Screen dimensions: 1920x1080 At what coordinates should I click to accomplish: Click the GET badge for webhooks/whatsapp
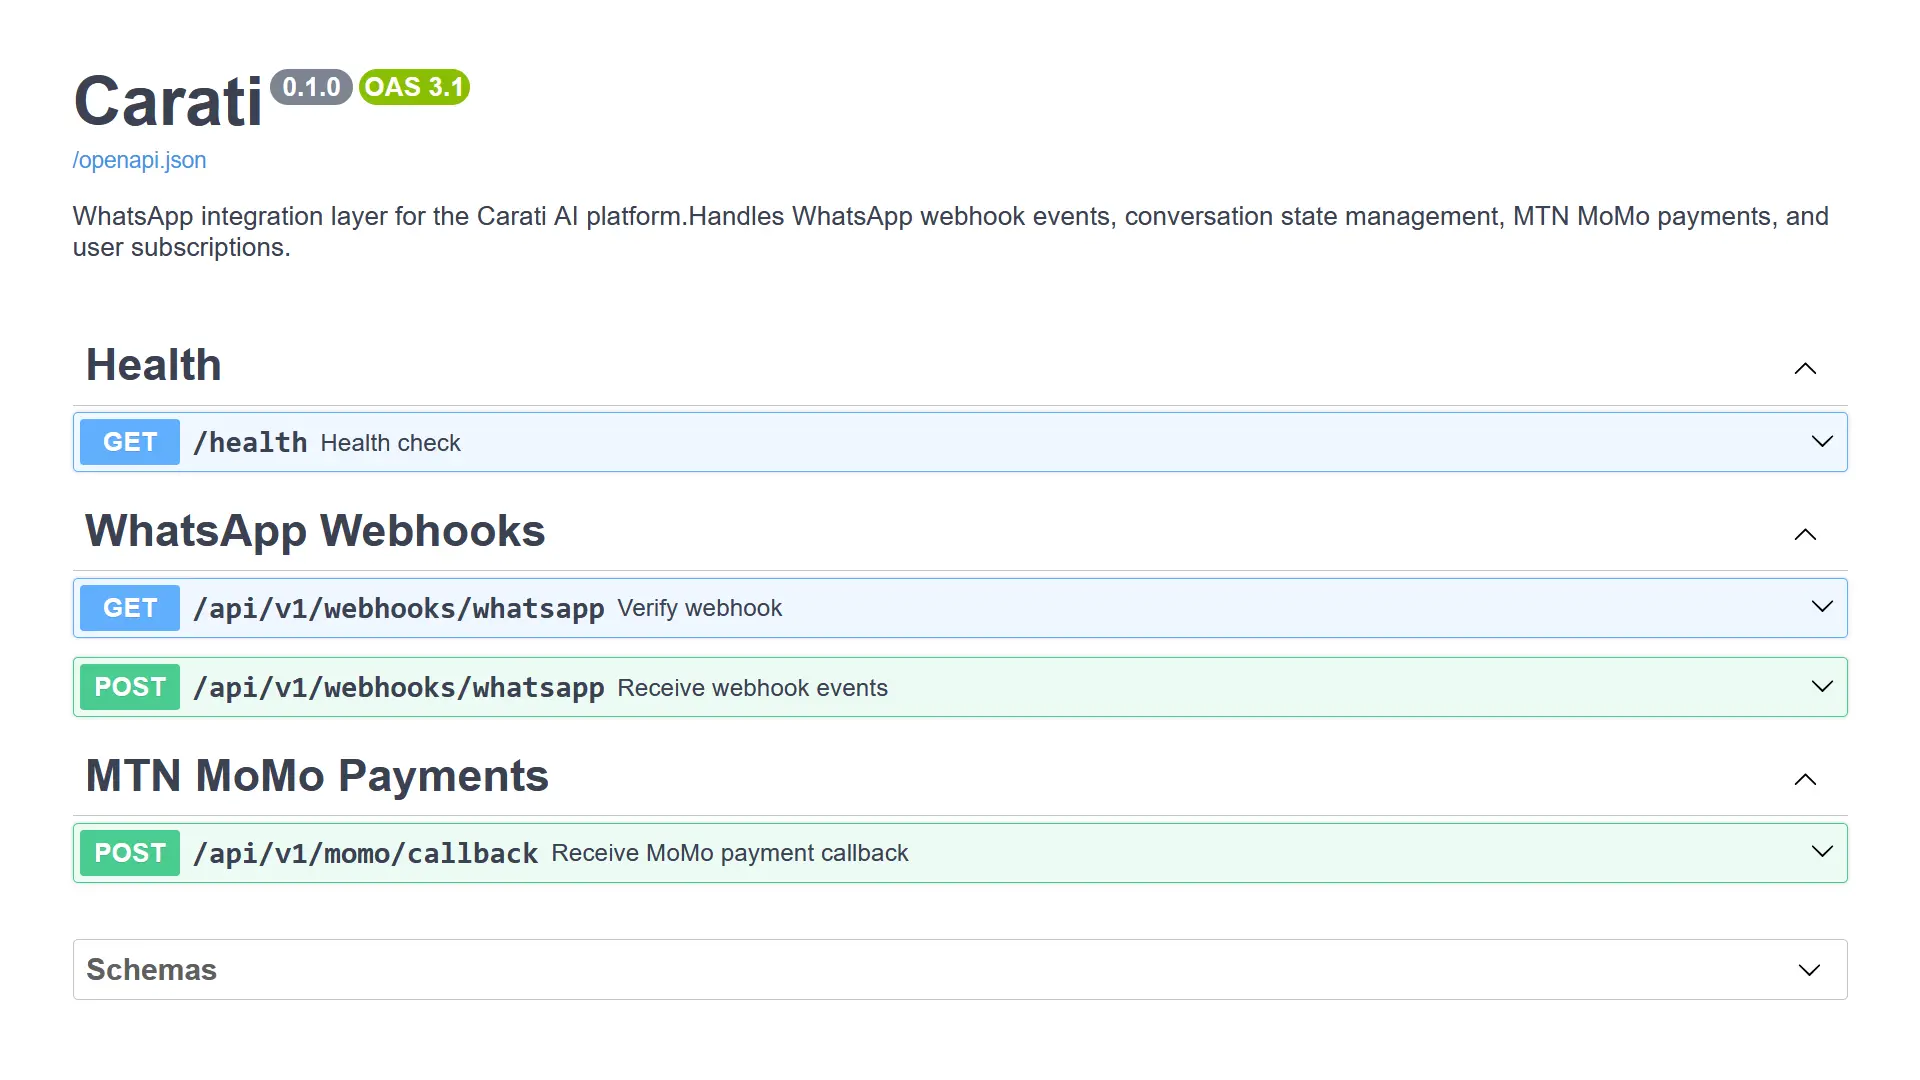click(130, 608)
